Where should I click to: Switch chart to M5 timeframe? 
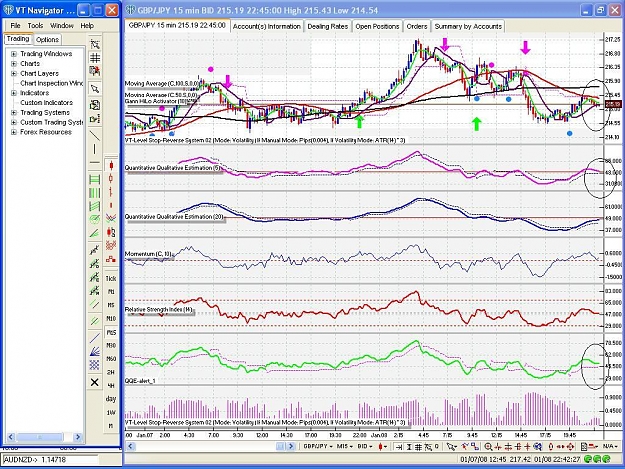click(111, 305)
